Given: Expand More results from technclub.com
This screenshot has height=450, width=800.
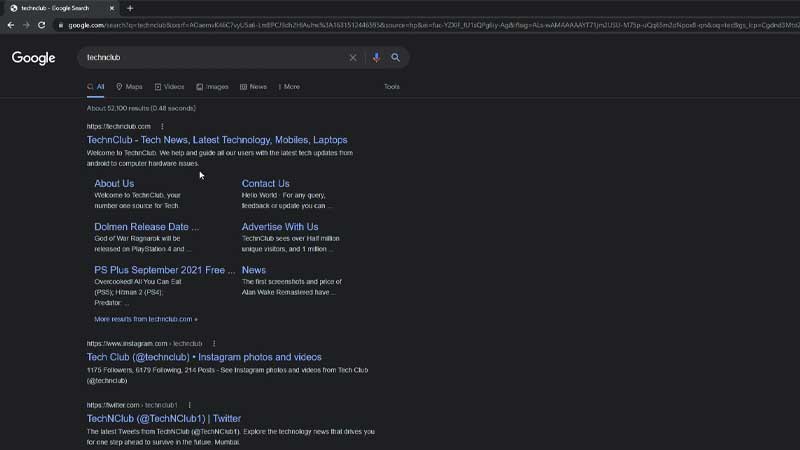Looking at the screenshot, I should 146,319.
